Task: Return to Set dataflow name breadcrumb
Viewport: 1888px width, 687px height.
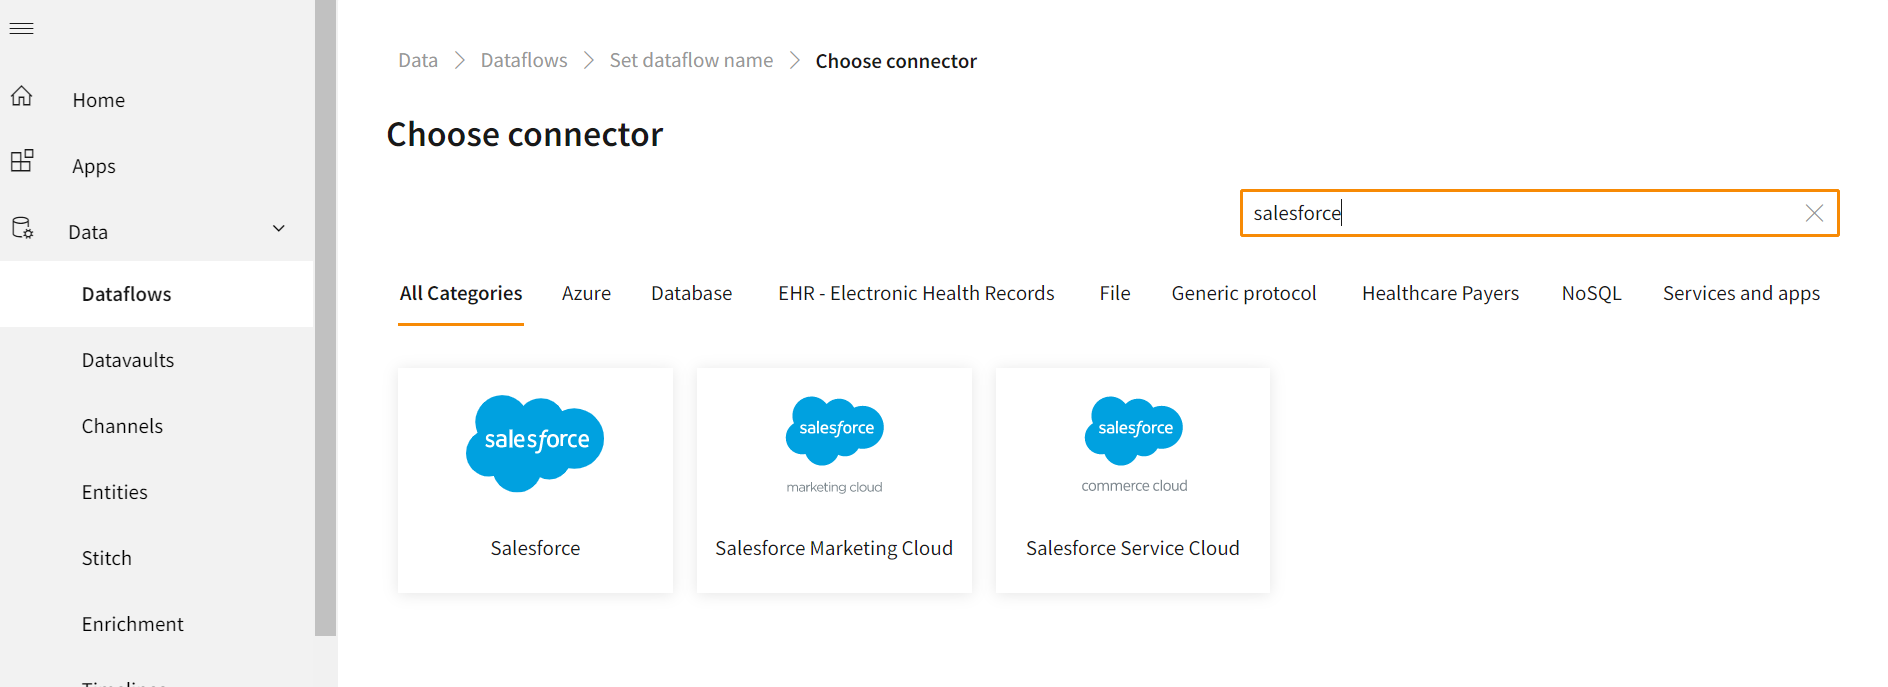Action: pyautogui.click(x=691, y=61)
